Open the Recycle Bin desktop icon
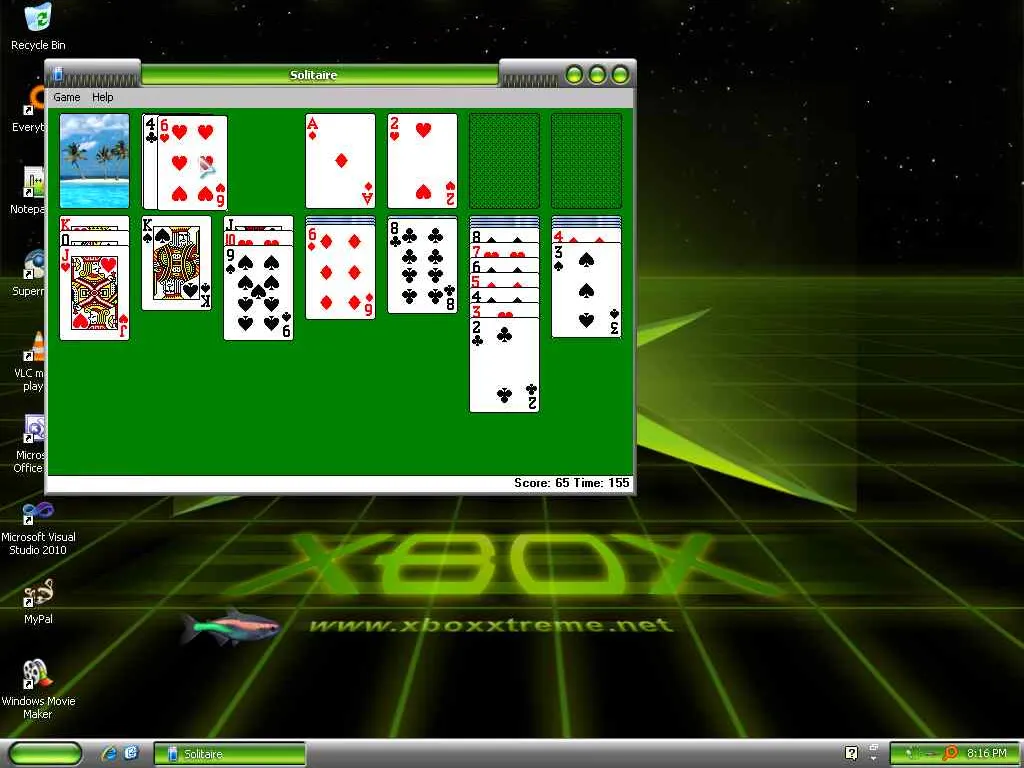The image size is (1024, 768). coord(38,27)
